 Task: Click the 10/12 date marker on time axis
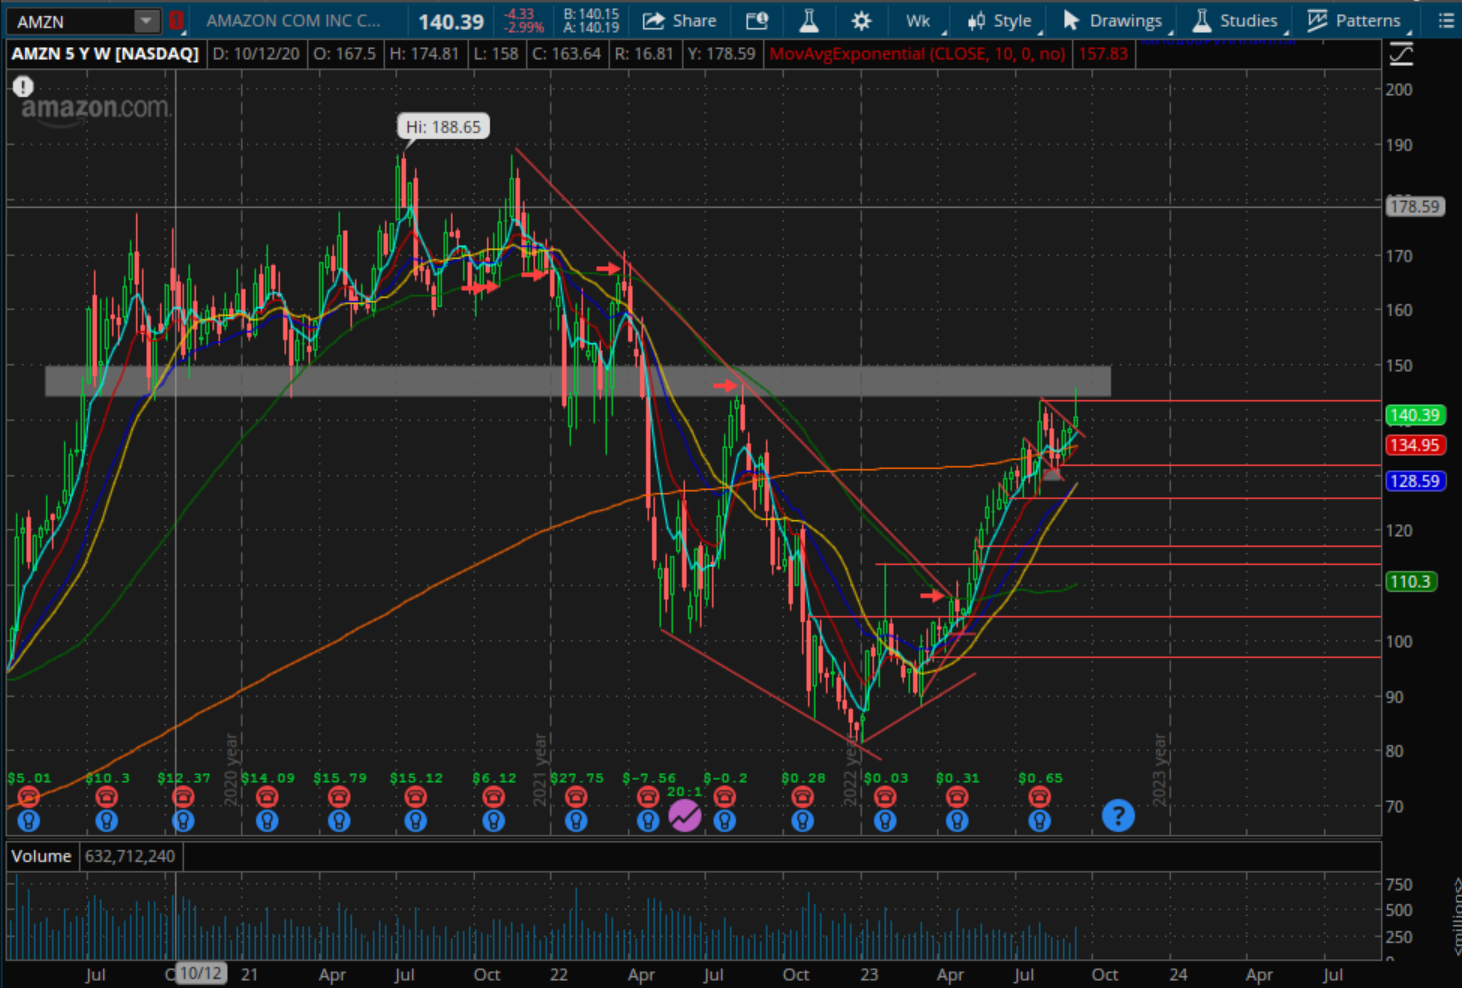click(x=200, y=973)
